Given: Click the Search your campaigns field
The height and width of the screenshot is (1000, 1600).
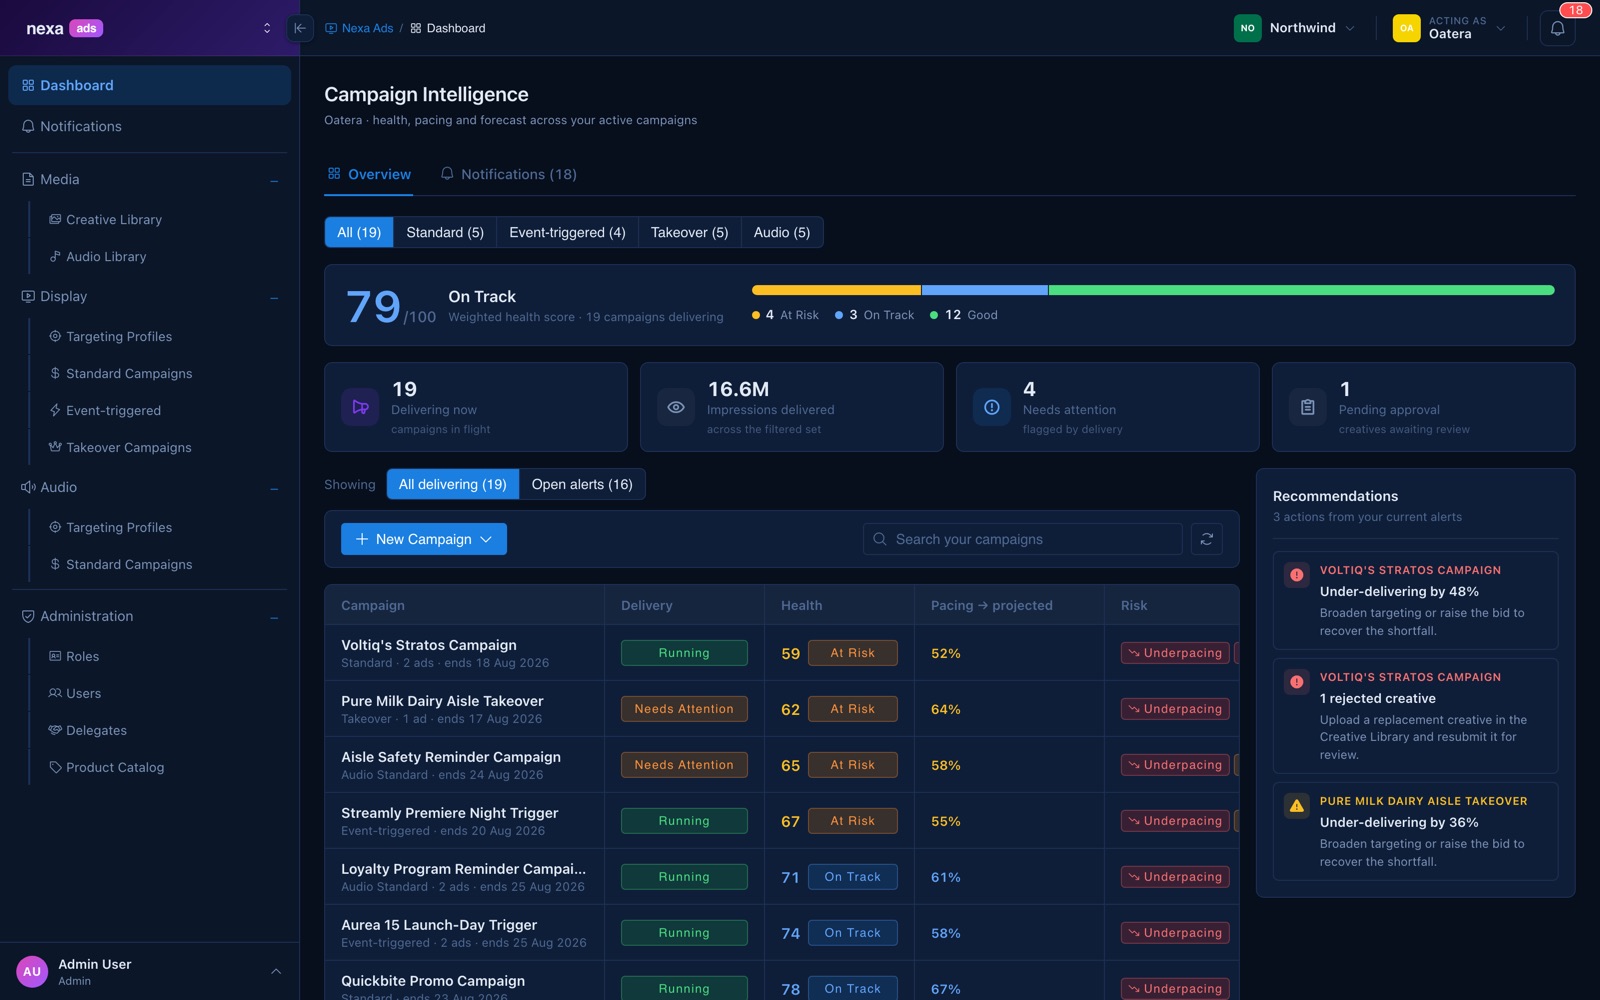Looking at the screenshot, I should coord(1023,539).
